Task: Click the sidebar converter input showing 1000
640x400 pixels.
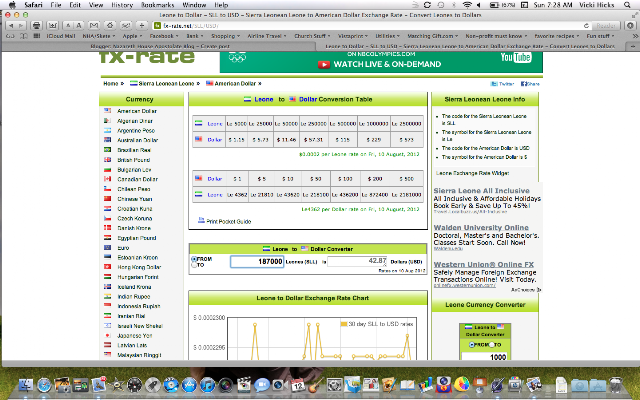Action: [485, 357]
